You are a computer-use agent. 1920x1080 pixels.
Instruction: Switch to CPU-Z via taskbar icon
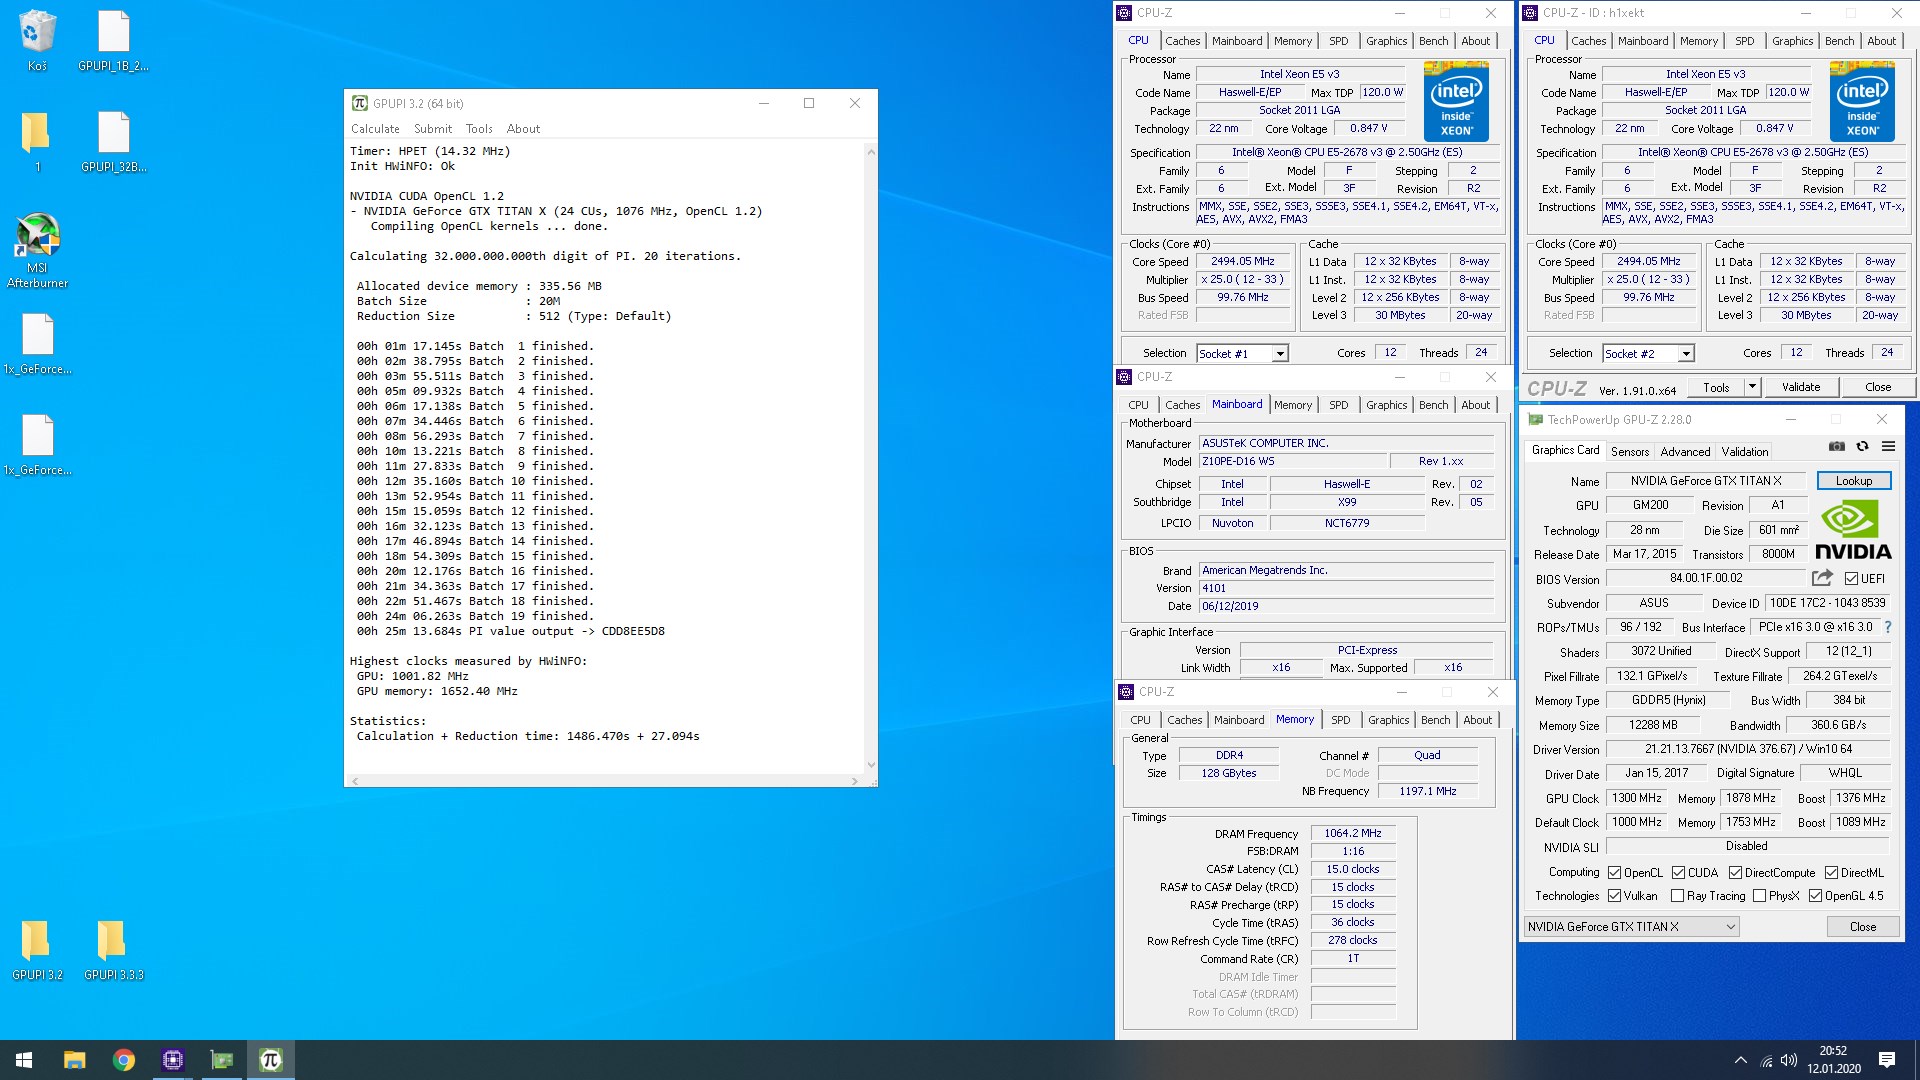click(x=172, y=1060)
